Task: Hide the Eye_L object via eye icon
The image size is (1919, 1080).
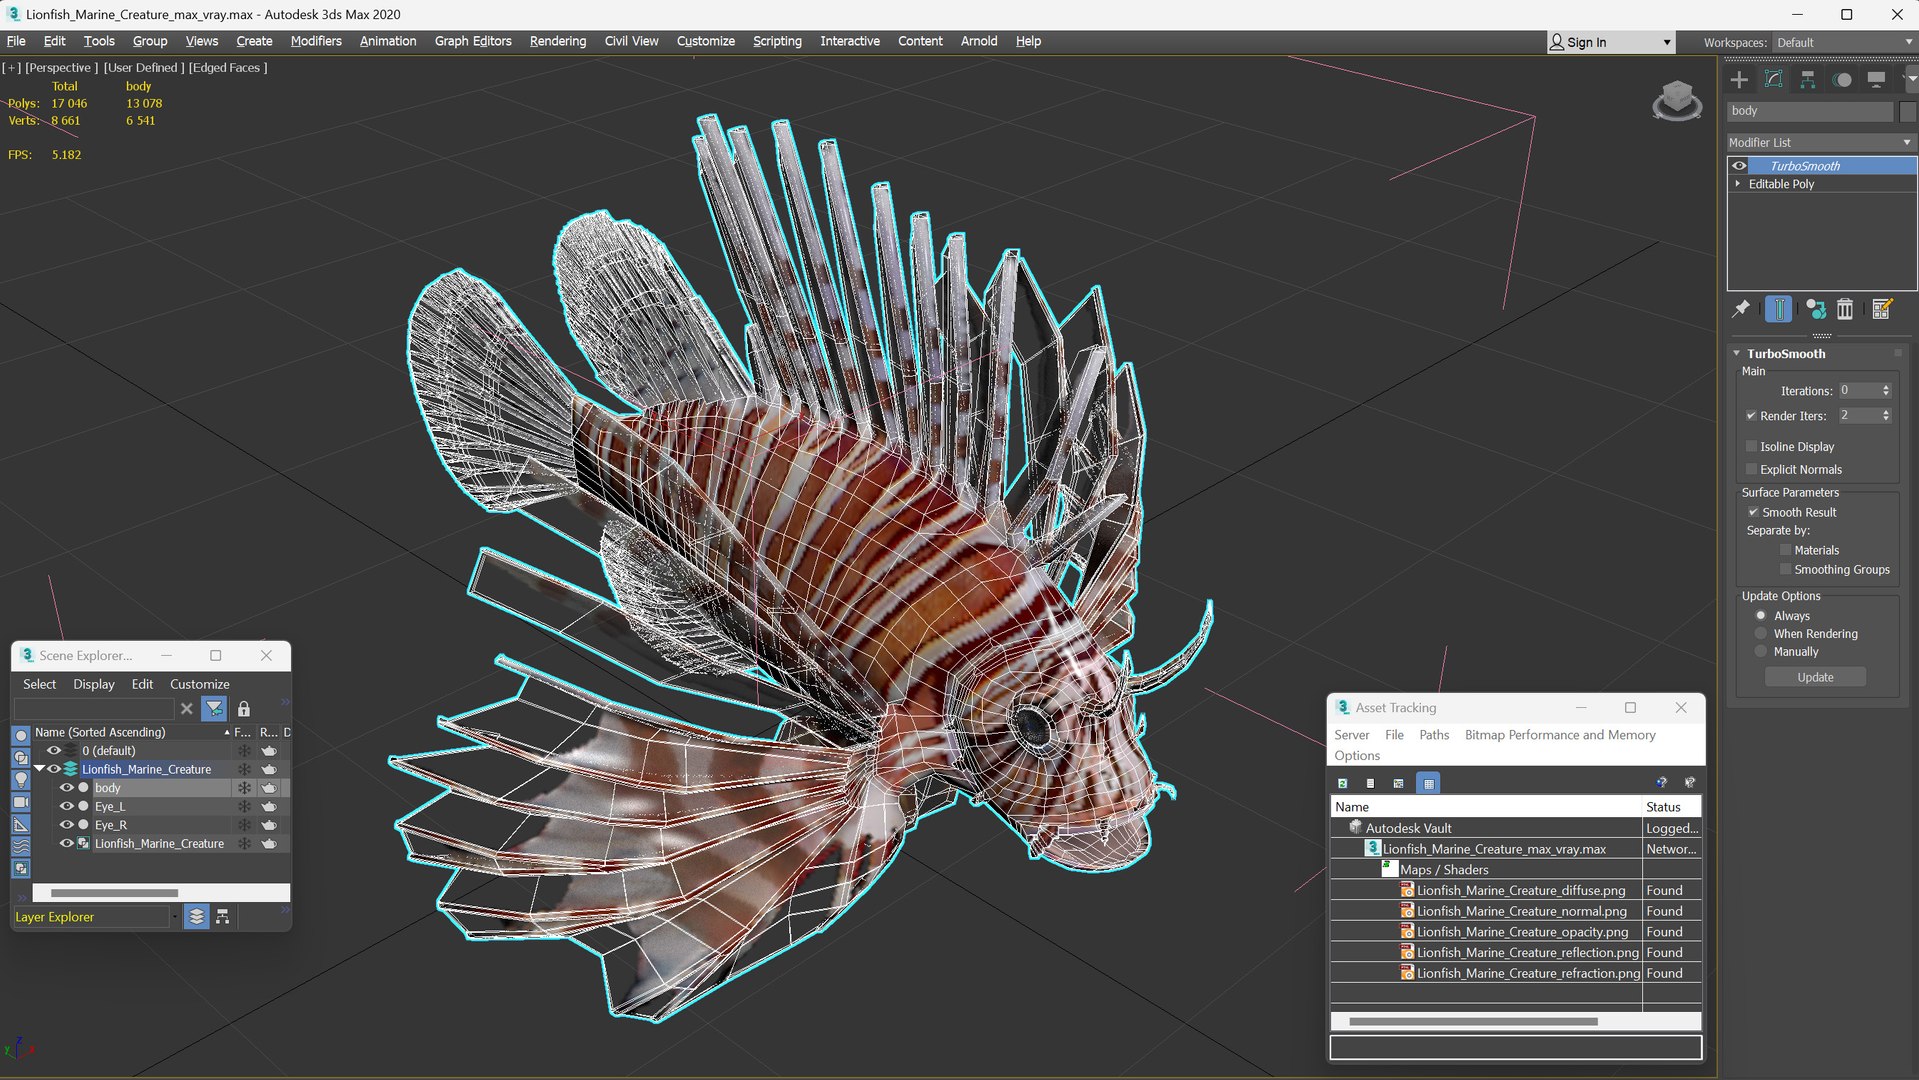Action: tap(66, 807)
